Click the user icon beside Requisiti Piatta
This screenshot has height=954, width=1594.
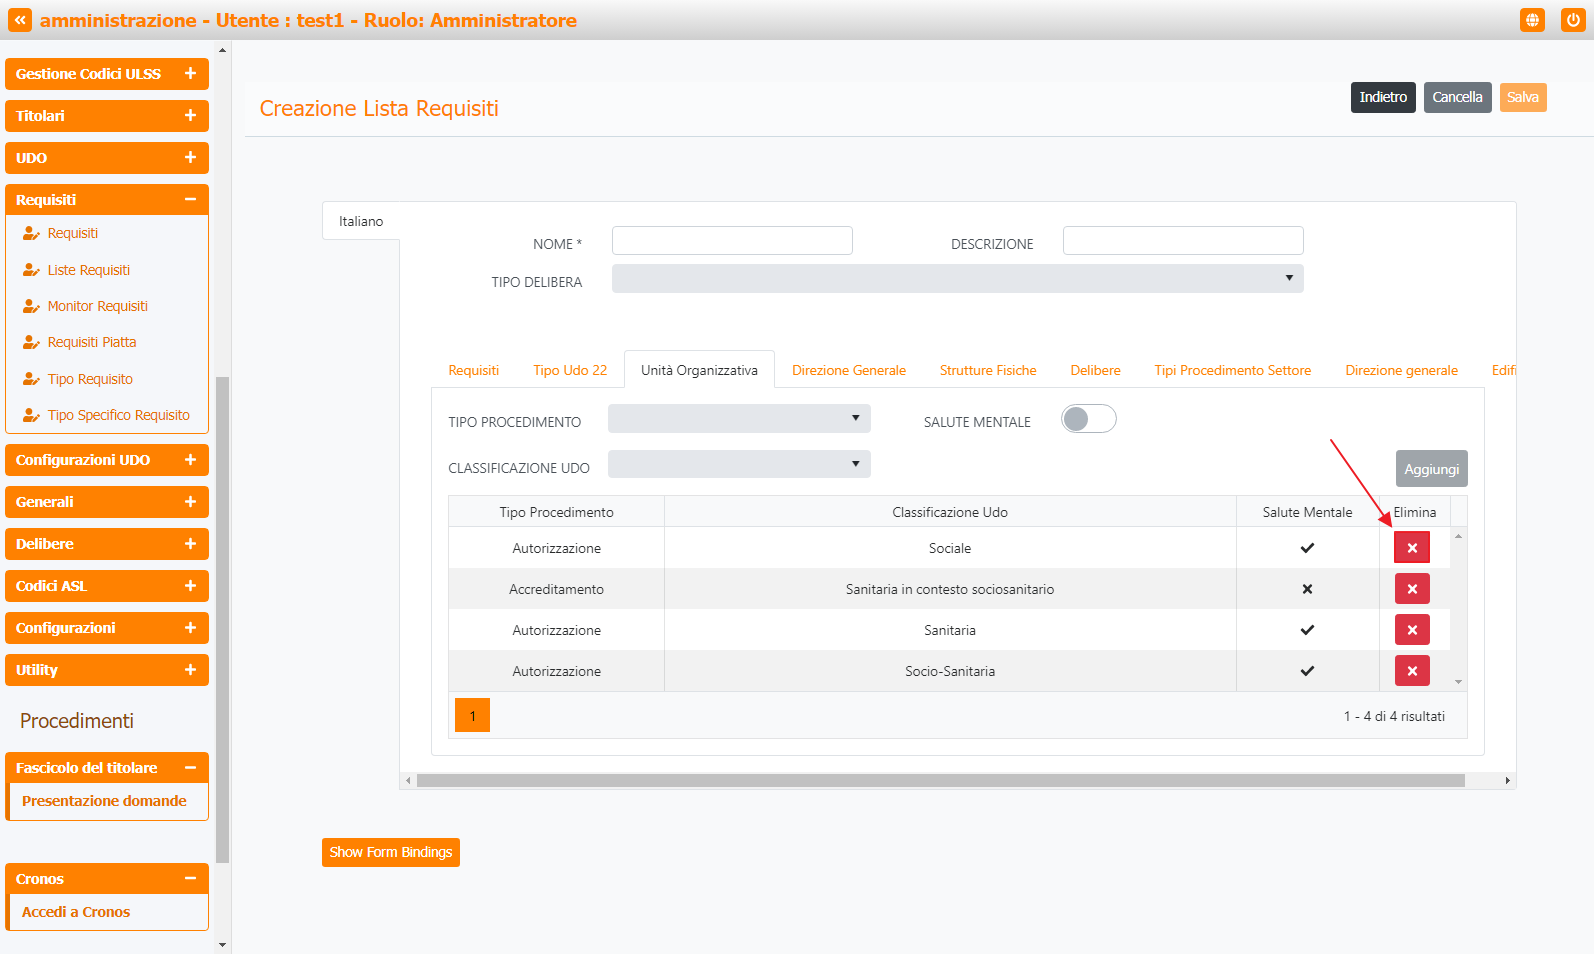coord(31,342)
